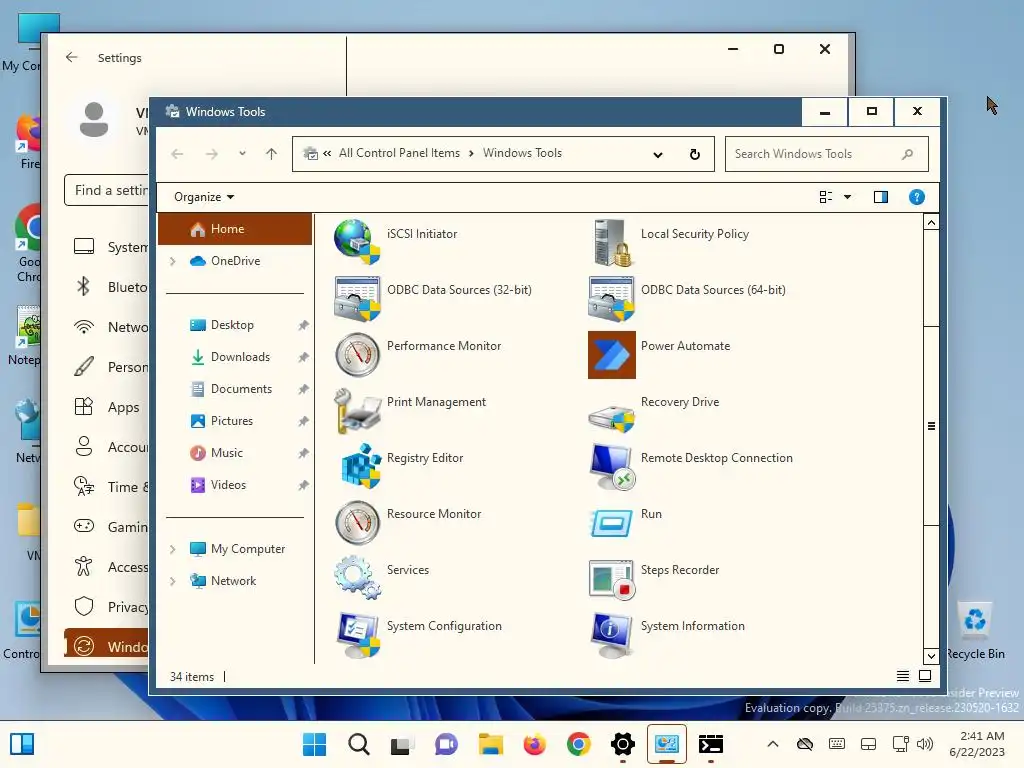The image size is (1024, 768).
Task: Expand OneDrive tree node
Action: point(172,261)
